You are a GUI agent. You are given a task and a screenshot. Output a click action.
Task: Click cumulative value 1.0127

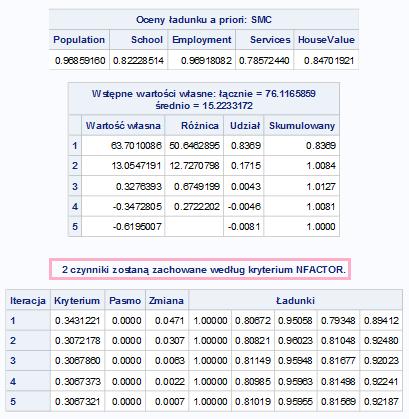(x=321, y=186)
